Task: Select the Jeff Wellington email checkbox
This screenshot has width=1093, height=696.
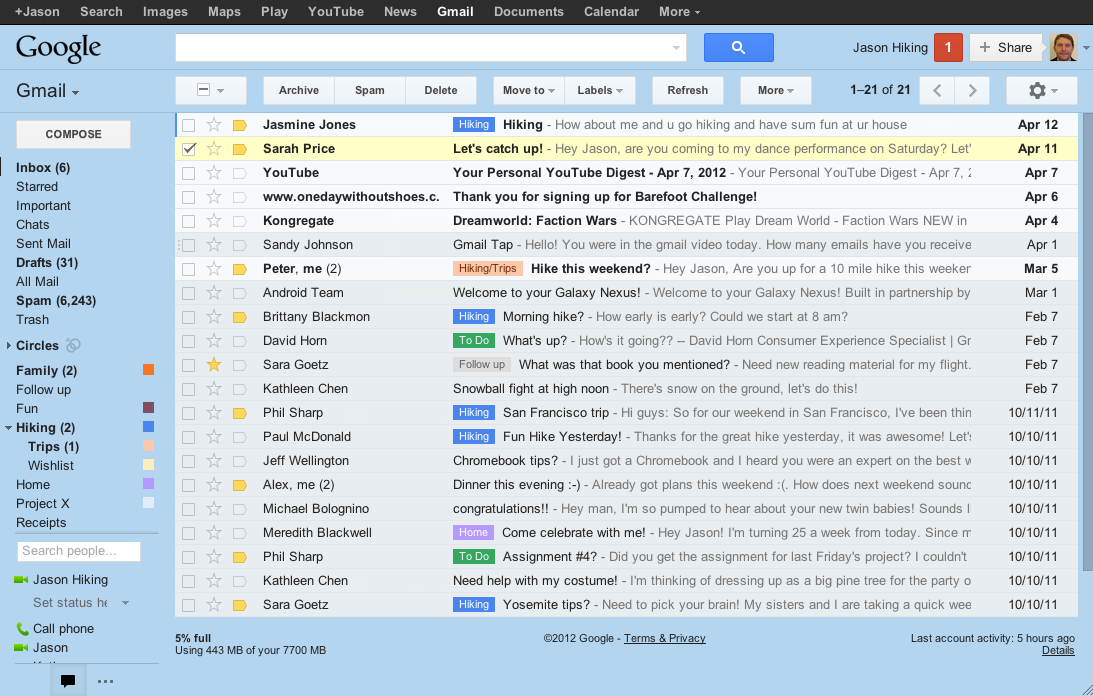Action: (x=188, y=461)
